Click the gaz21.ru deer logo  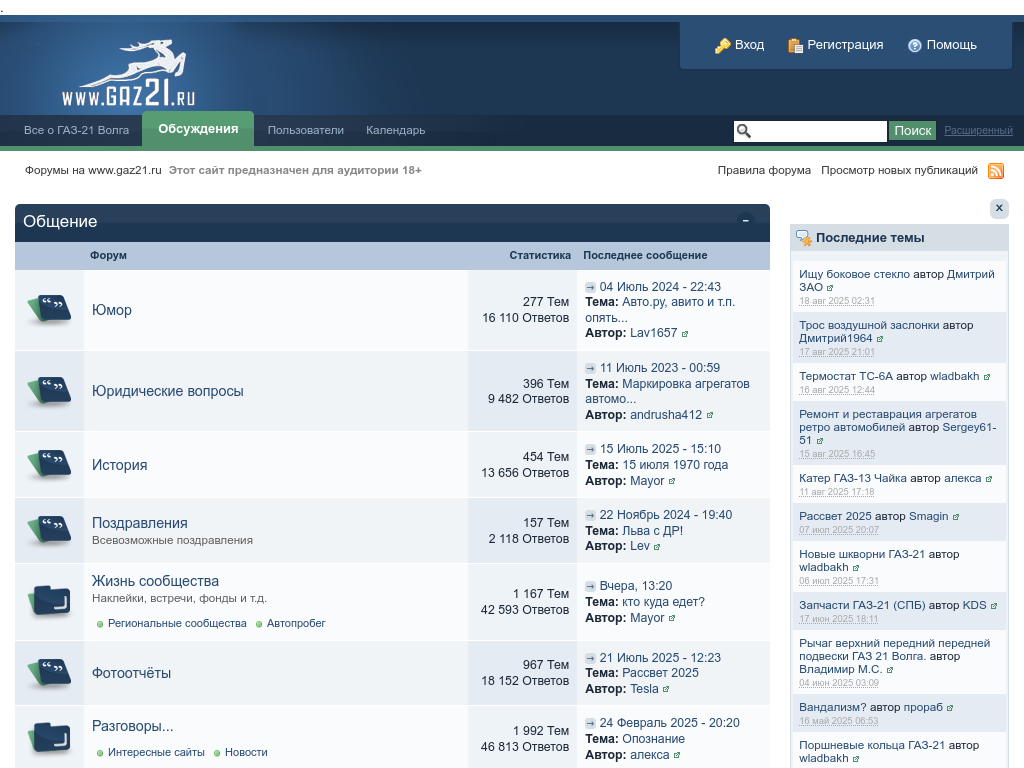click(x=128, y=76)
